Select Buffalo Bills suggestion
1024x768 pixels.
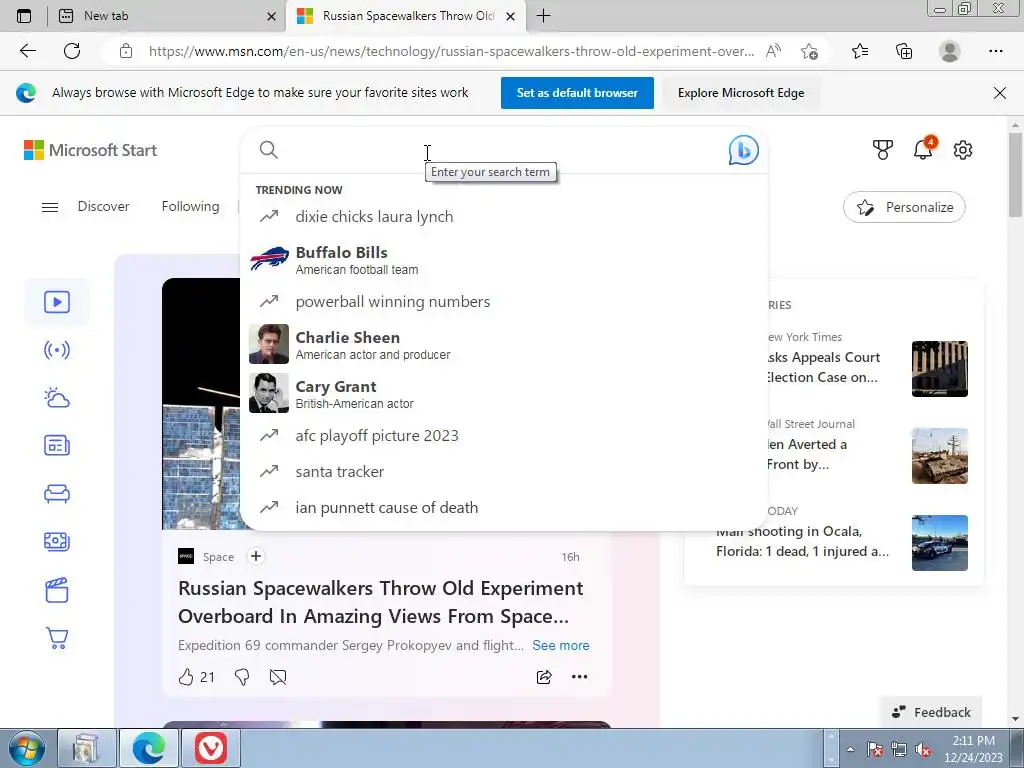point(504,260)
